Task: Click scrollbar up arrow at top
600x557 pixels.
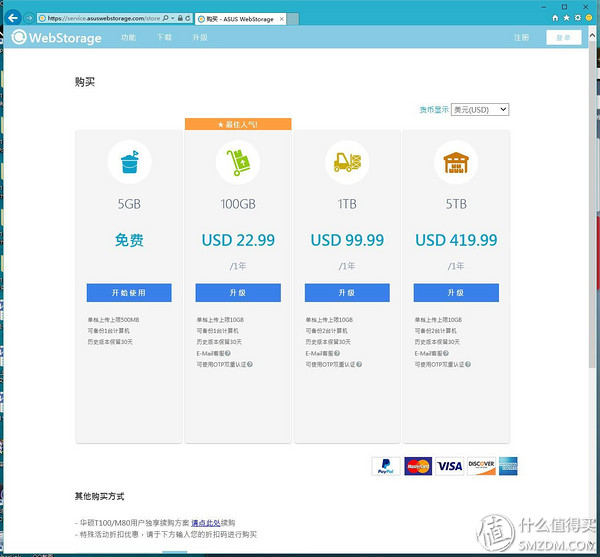Action: pyautogui.click(x=592, y=36)
